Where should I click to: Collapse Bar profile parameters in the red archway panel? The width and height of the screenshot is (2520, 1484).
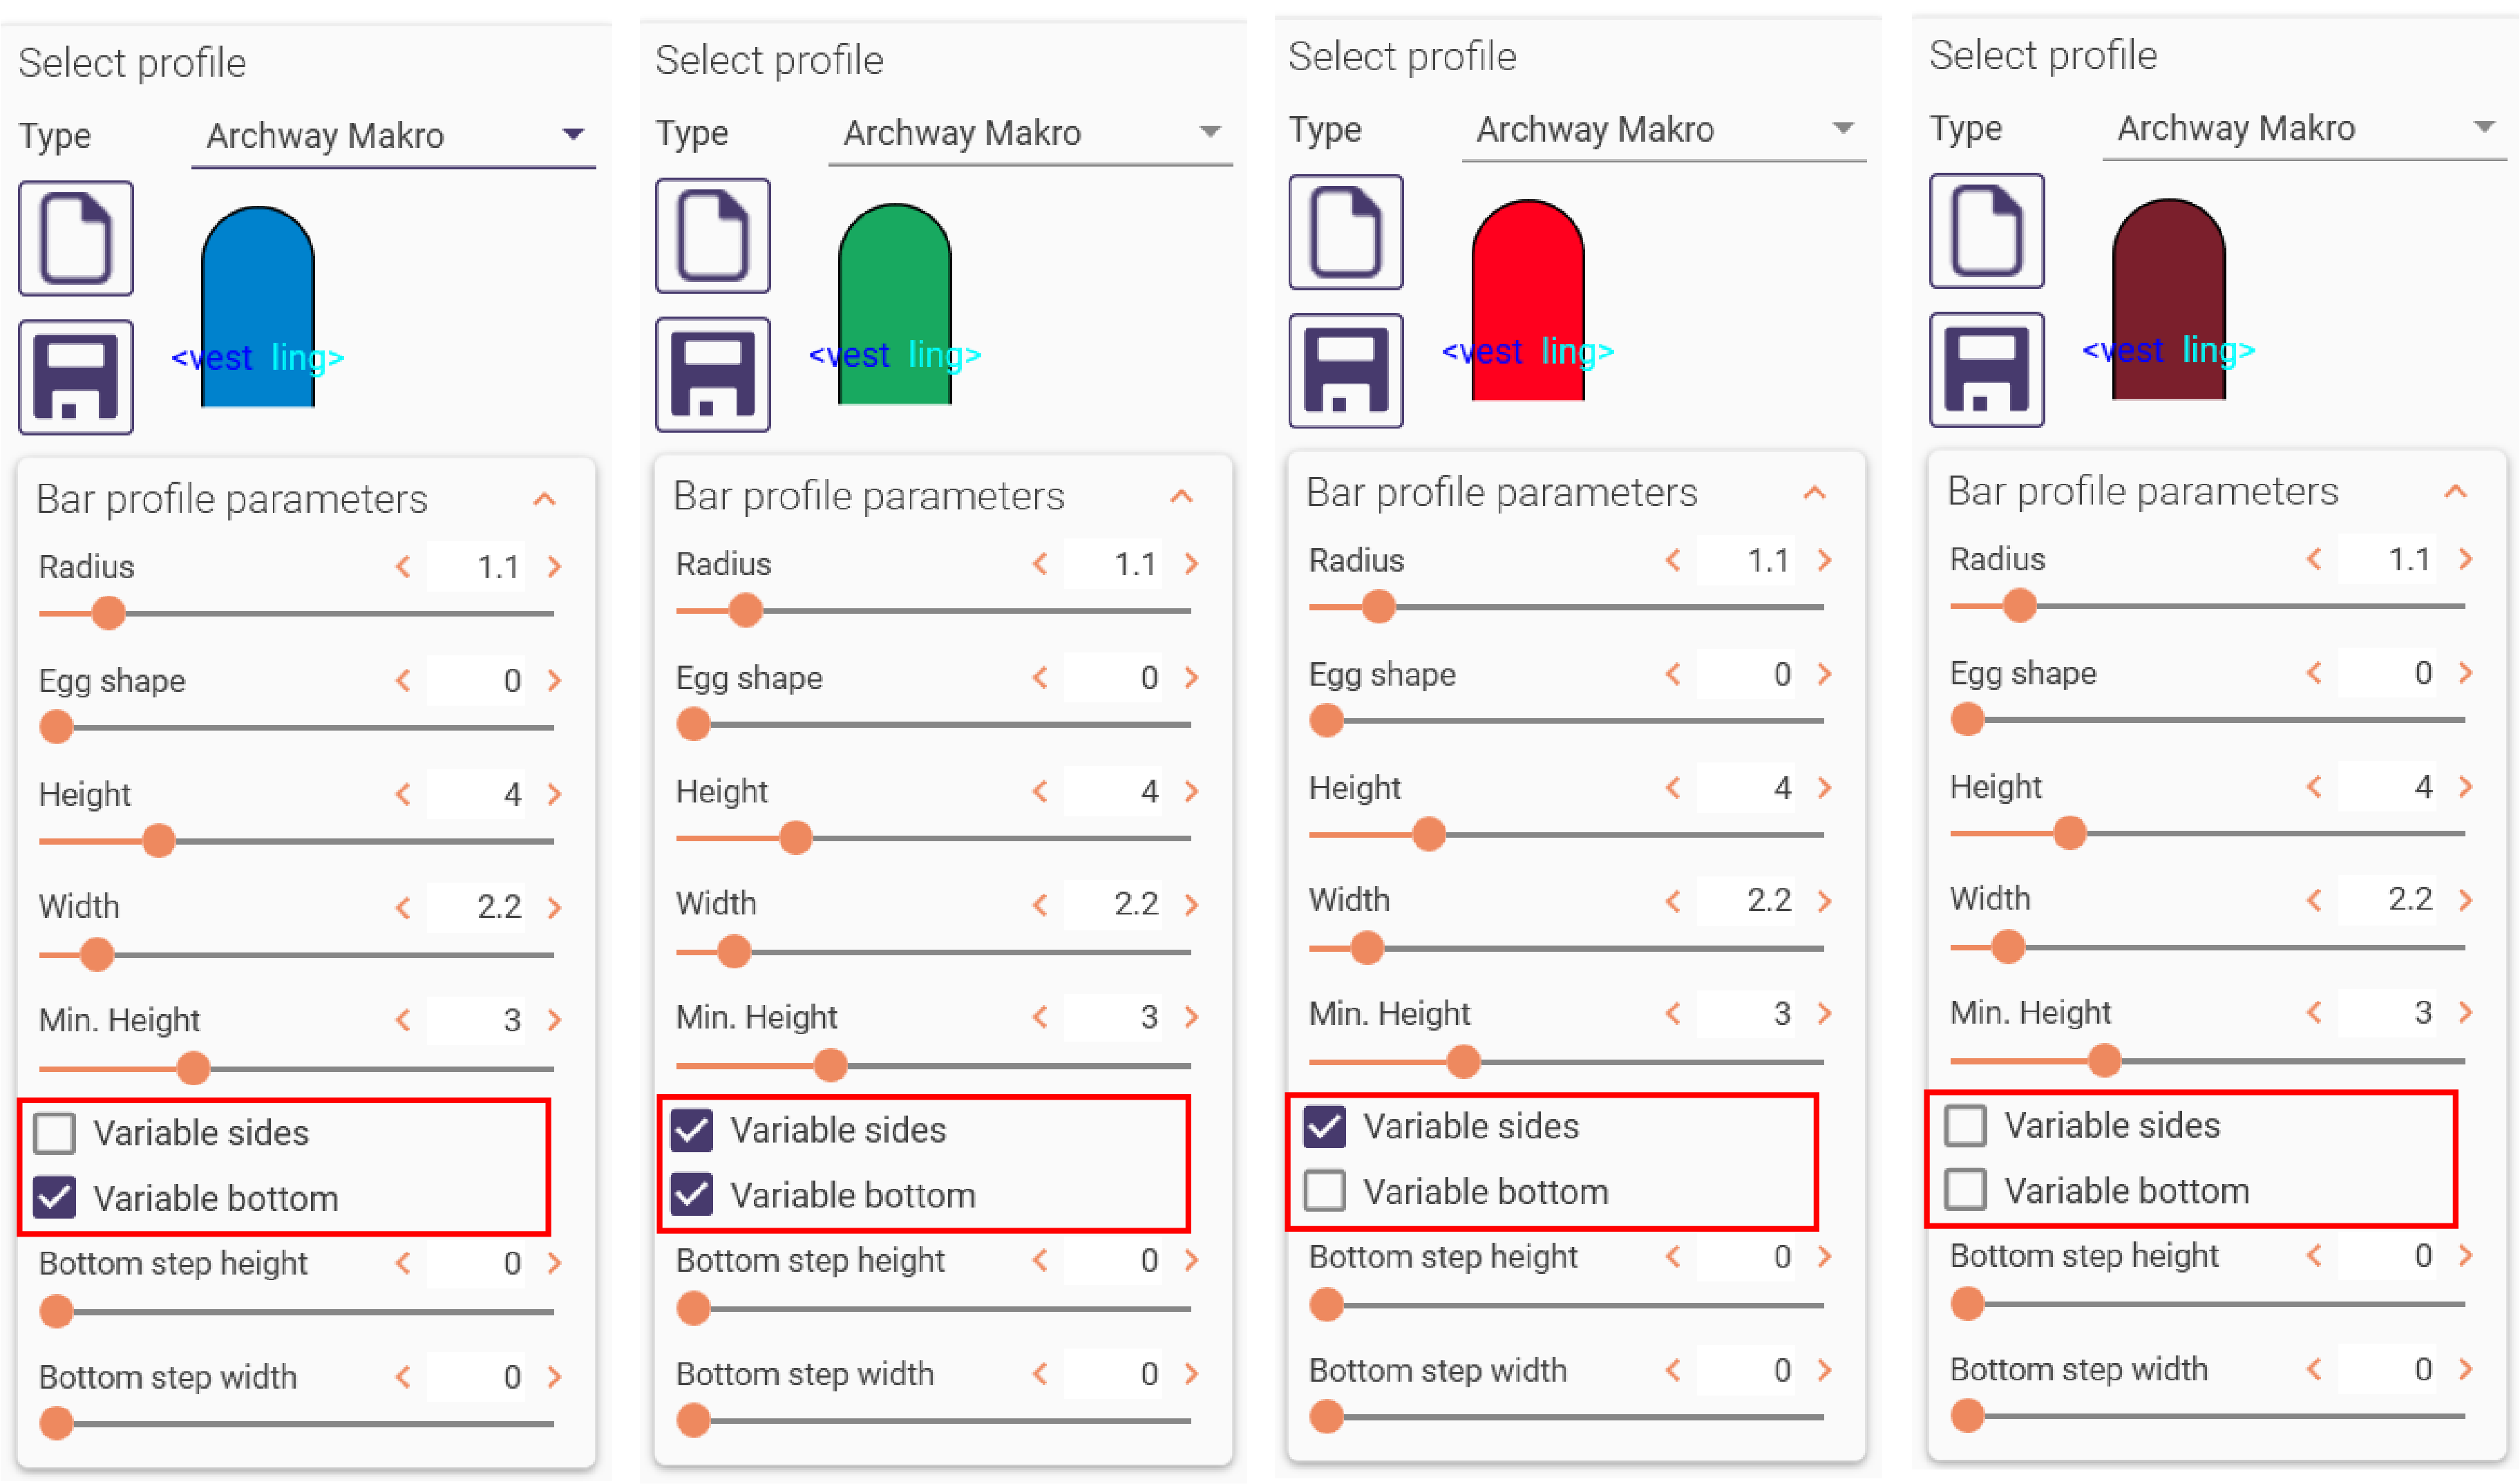pos(1814,492)
